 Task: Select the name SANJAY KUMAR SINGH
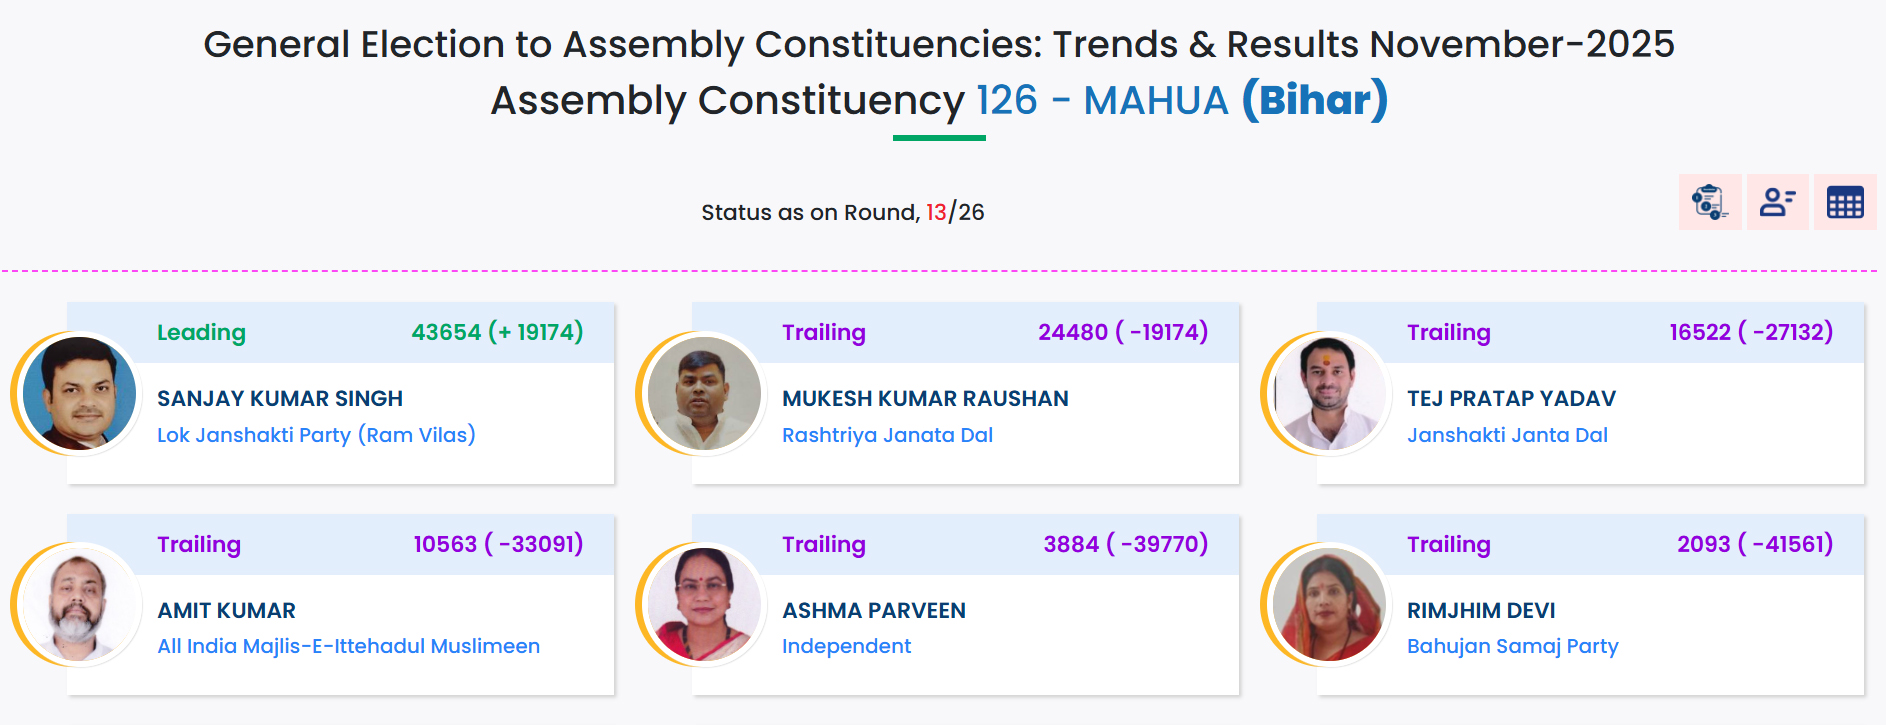click(280, 398)
